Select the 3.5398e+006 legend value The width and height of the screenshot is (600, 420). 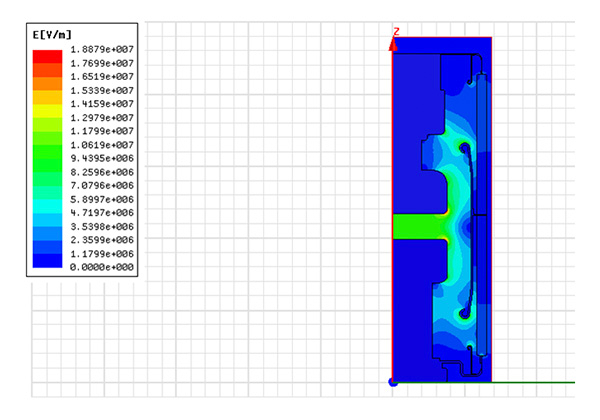(102, 226)
